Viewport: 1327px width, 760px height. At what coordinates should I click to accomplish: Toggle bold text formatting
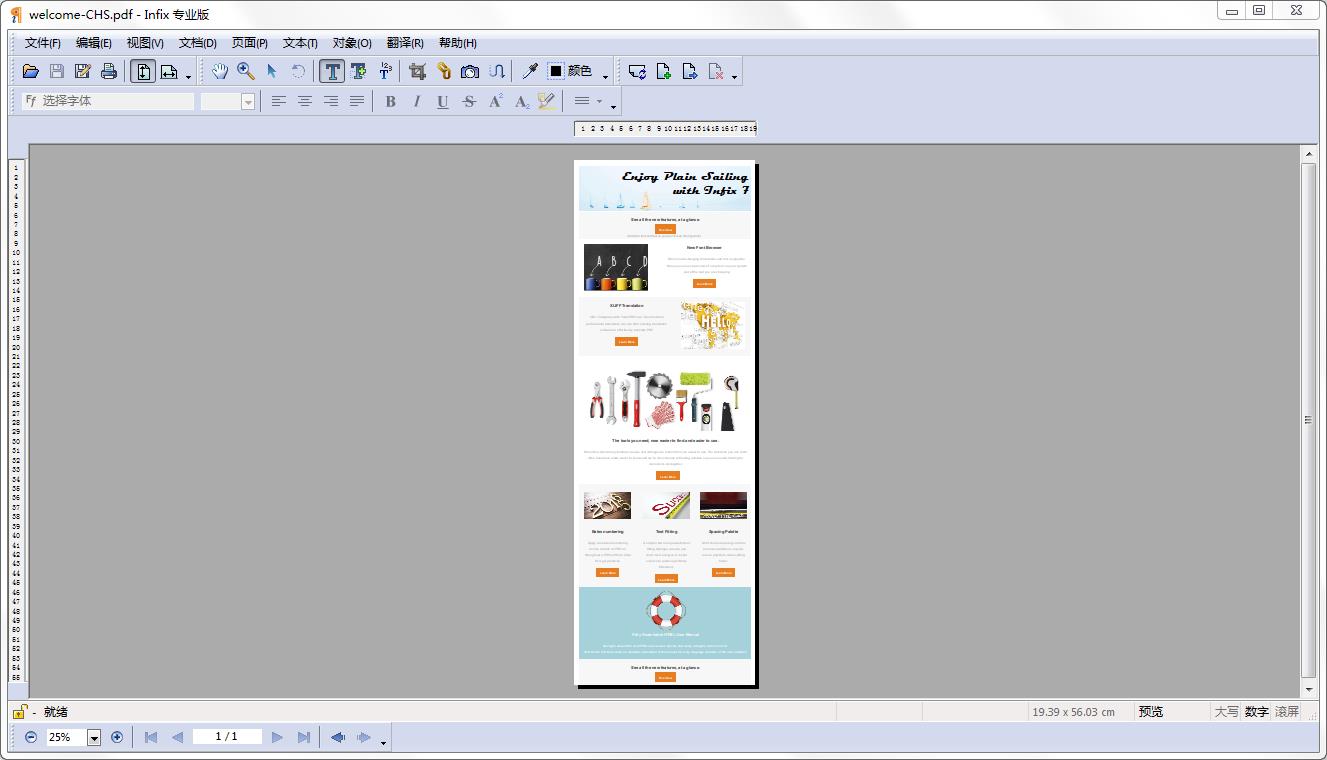(391, 101)
